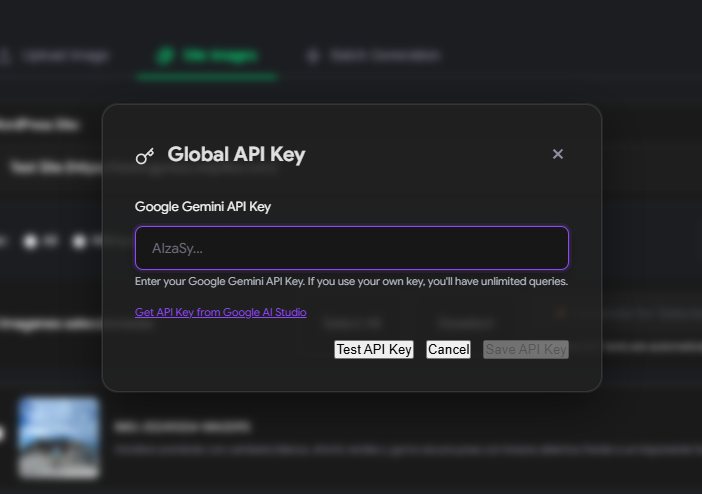Select the Site Images tab

[220, 56]
